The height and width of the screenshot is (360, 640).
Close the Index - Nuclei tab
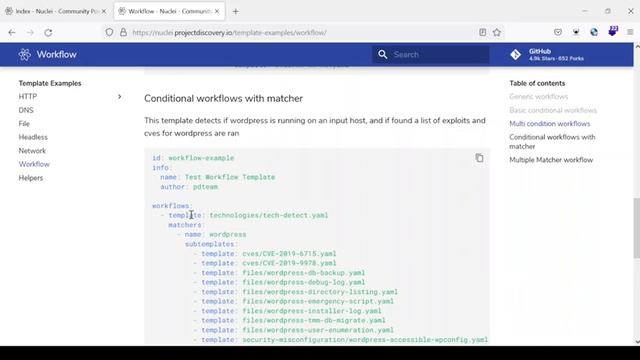(104, 11)
